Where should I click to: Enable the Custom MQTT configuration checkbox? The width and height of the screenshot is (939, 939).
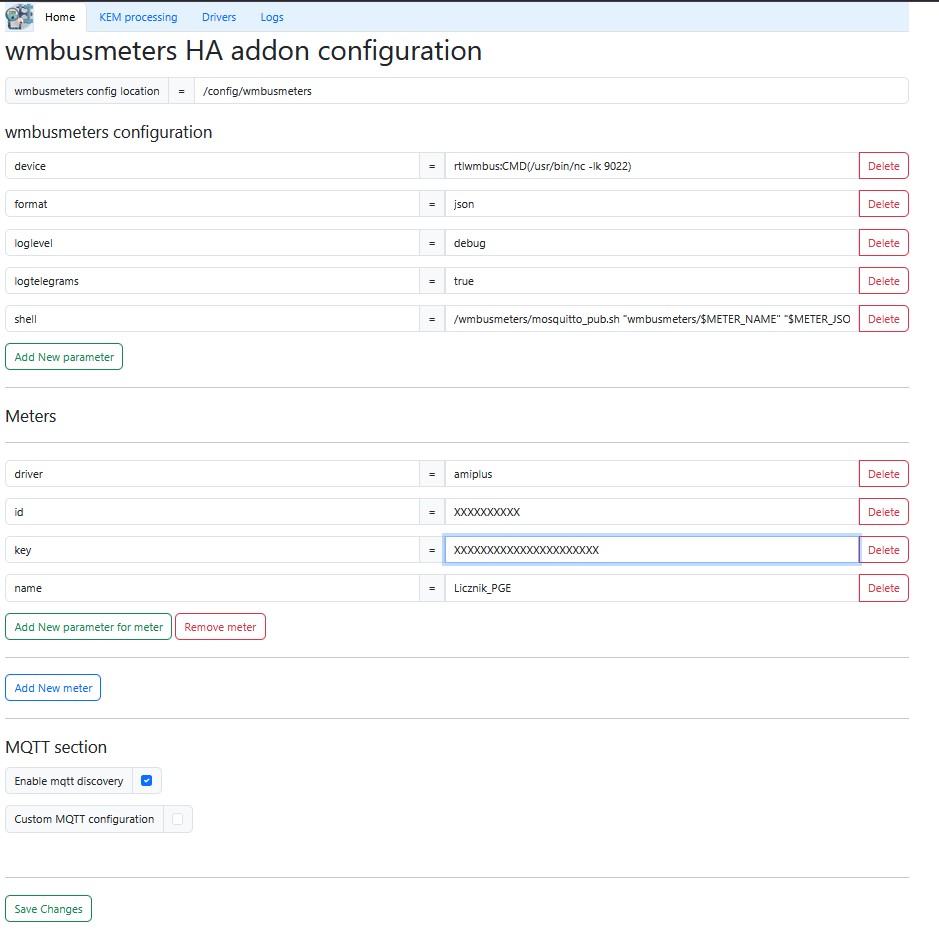point(178,819)
